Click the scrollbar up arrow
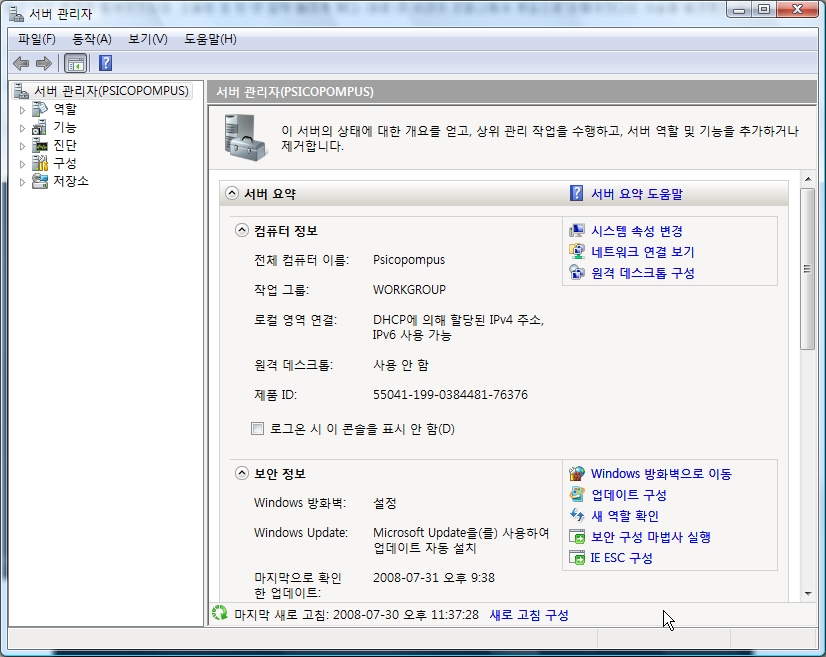The height and width of the screenshot is (657, 826). click(808, 179)
